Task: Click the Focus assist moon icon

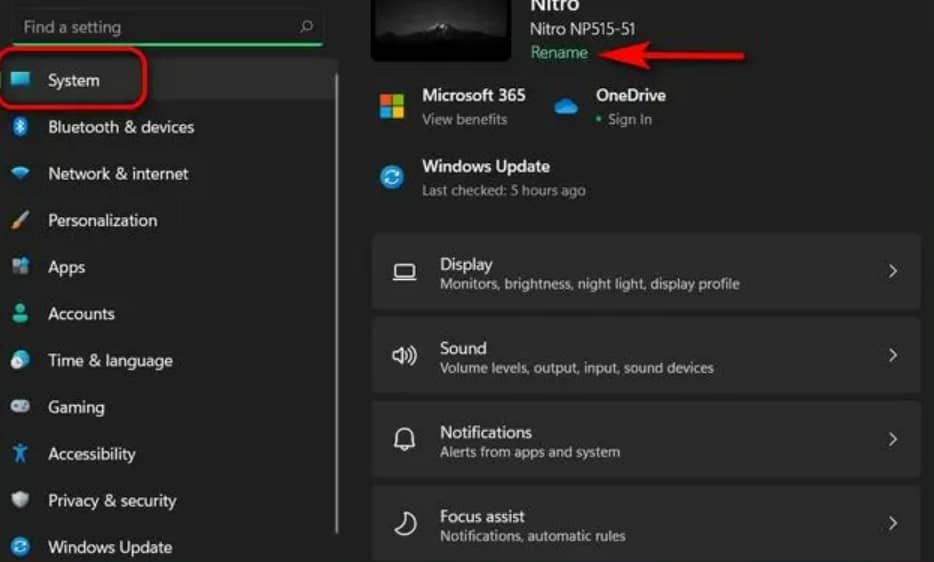Action: 406,523
